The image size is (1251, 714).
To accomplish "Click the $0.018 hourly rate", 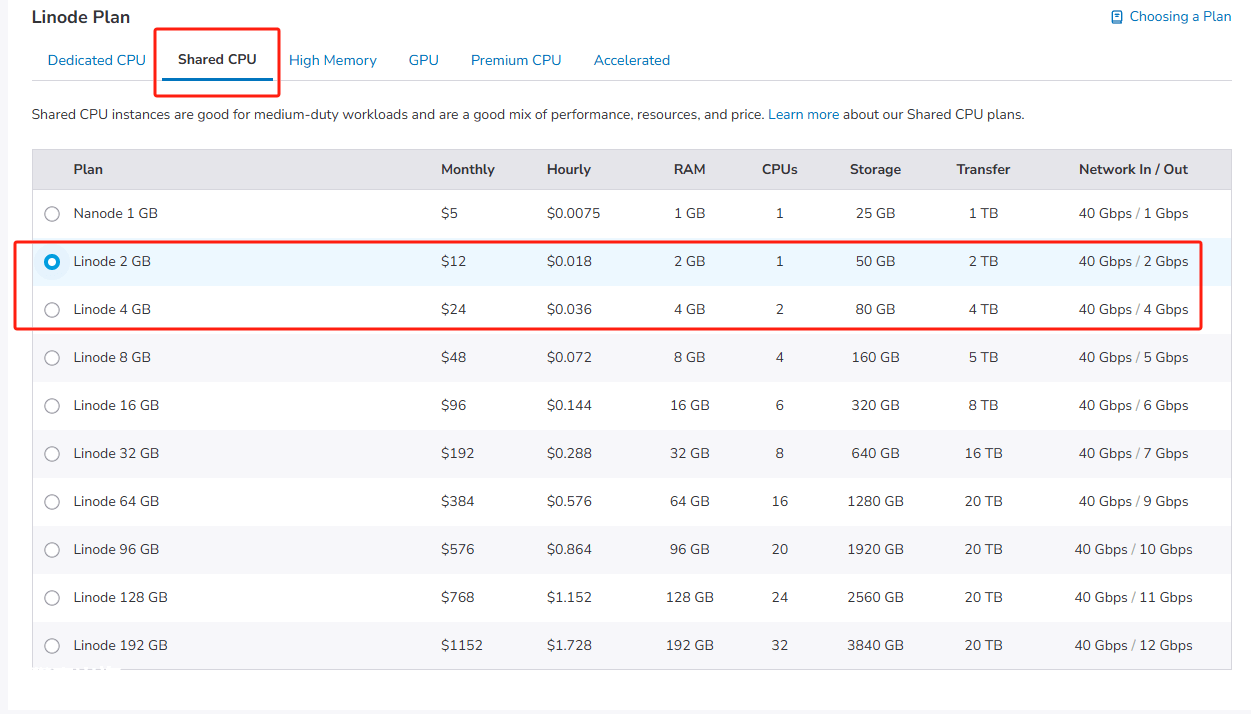I will coord(570,261).
